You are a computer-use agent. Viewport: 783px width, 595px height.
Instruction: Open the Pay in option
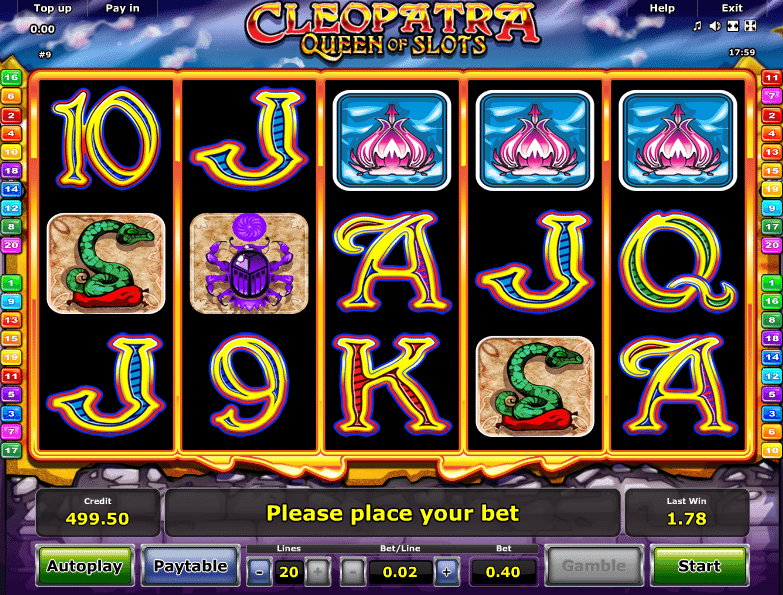pos(122,8)
